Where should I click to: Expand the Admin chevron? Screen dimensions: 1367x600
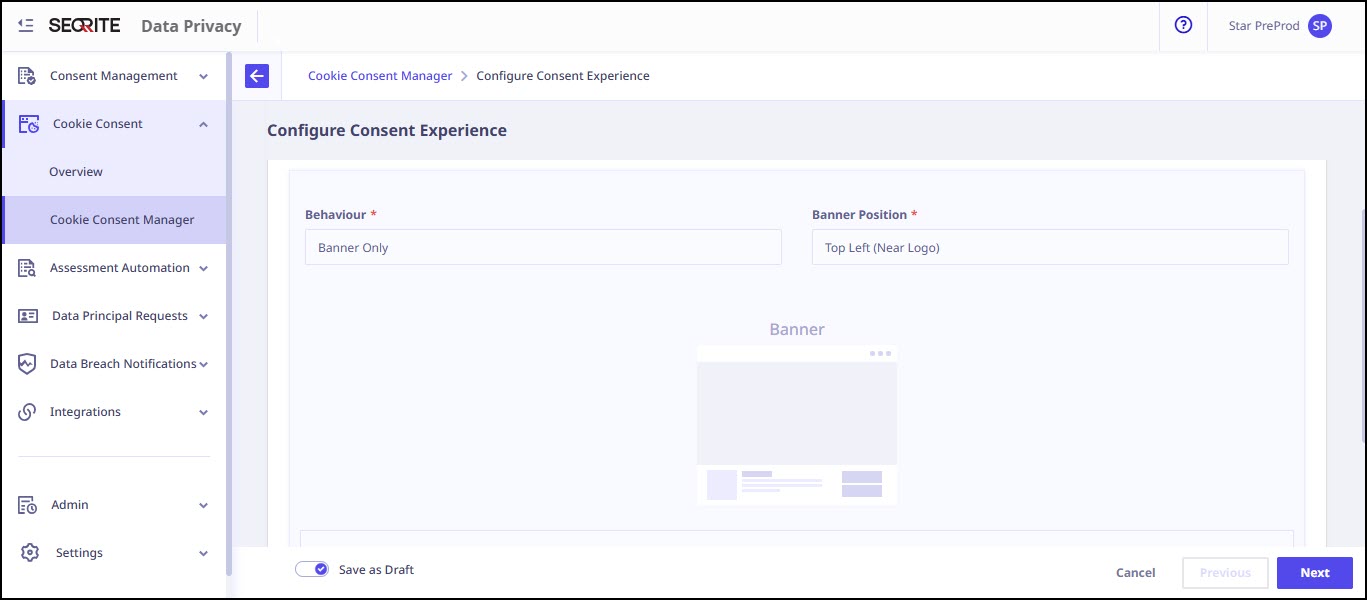tap(204, 505)
